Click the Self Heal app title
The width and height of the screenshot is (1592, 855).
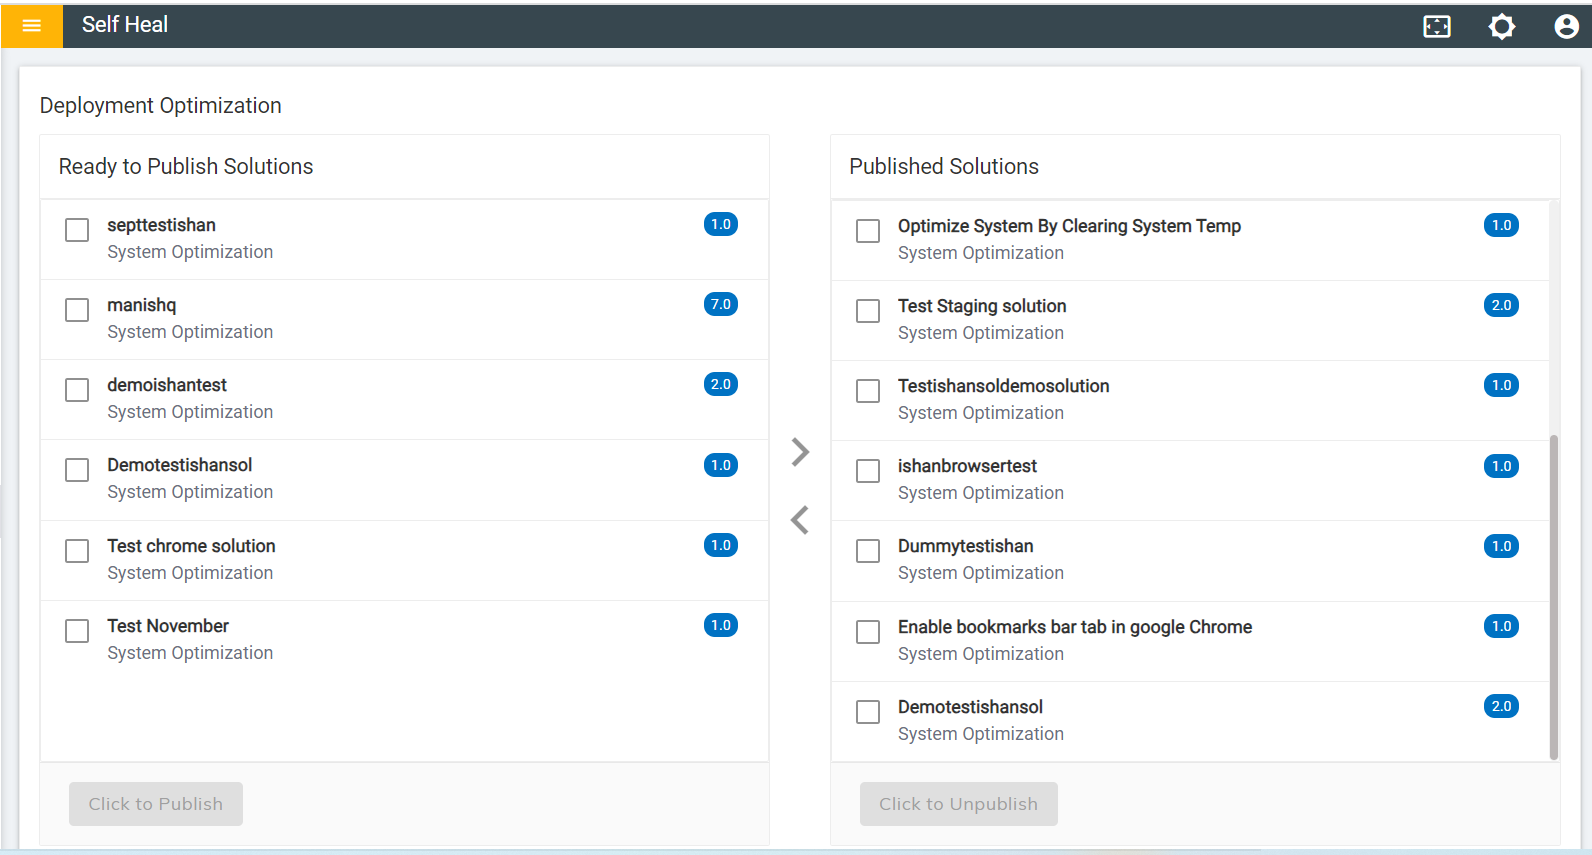click(125, 25)
